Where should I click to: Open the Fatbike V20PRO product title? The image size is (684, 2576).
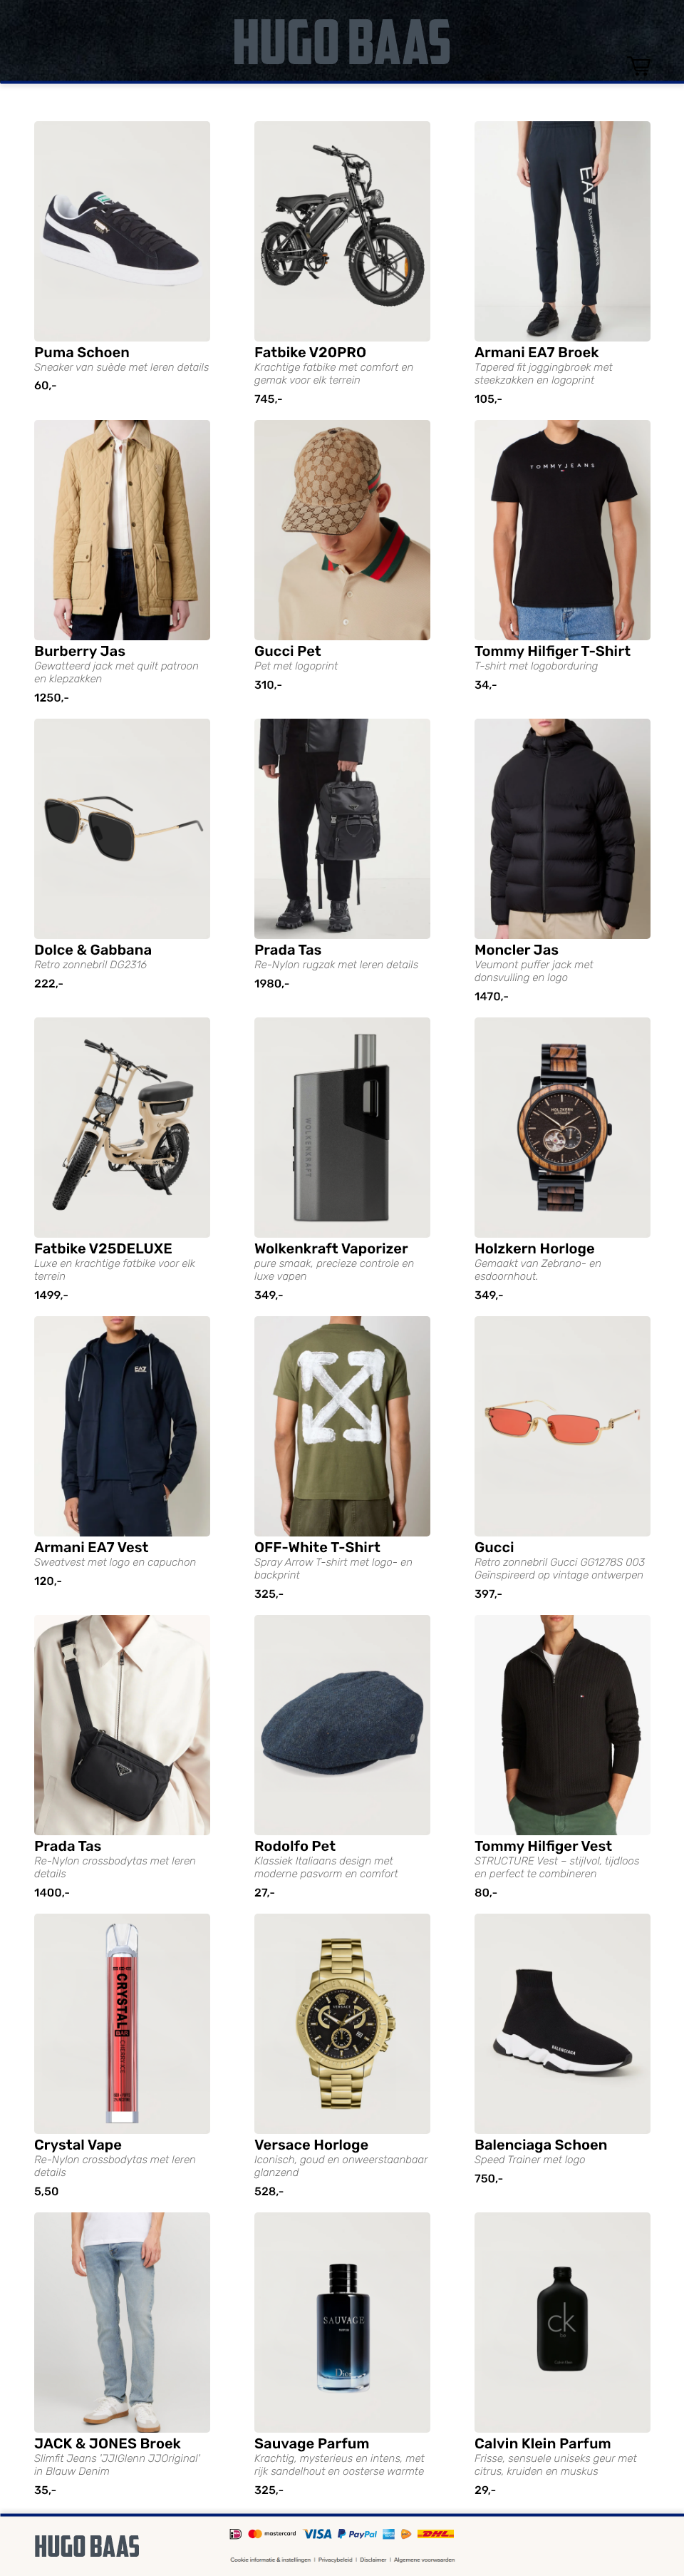310,352
